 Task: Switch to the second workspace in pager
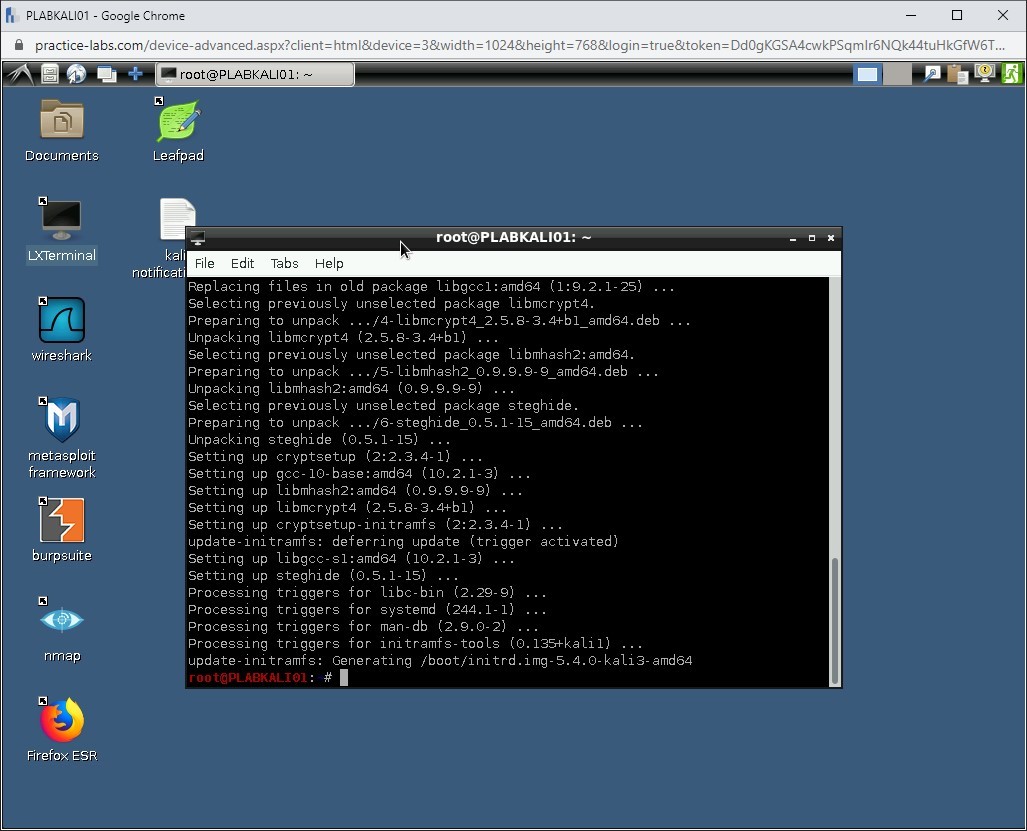pos(897,74)
